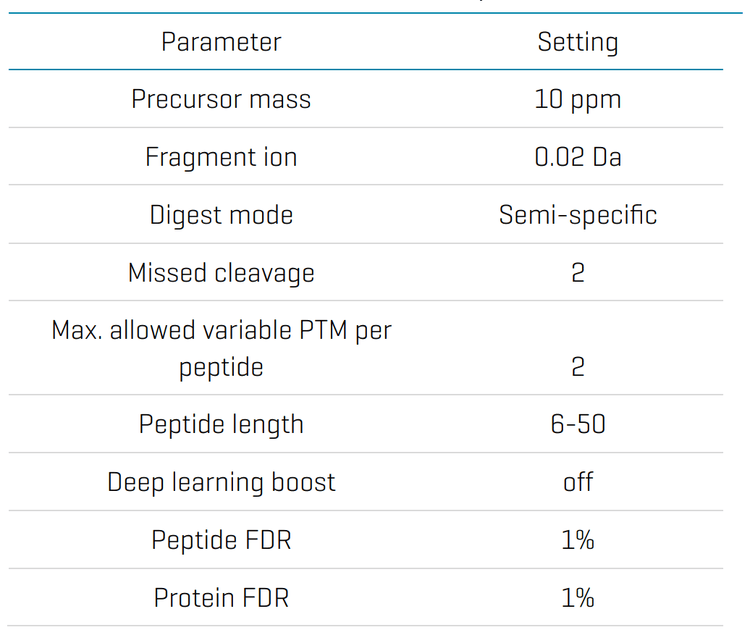Click the Parameter column header

pyautogui.click(x=221, y=42)
